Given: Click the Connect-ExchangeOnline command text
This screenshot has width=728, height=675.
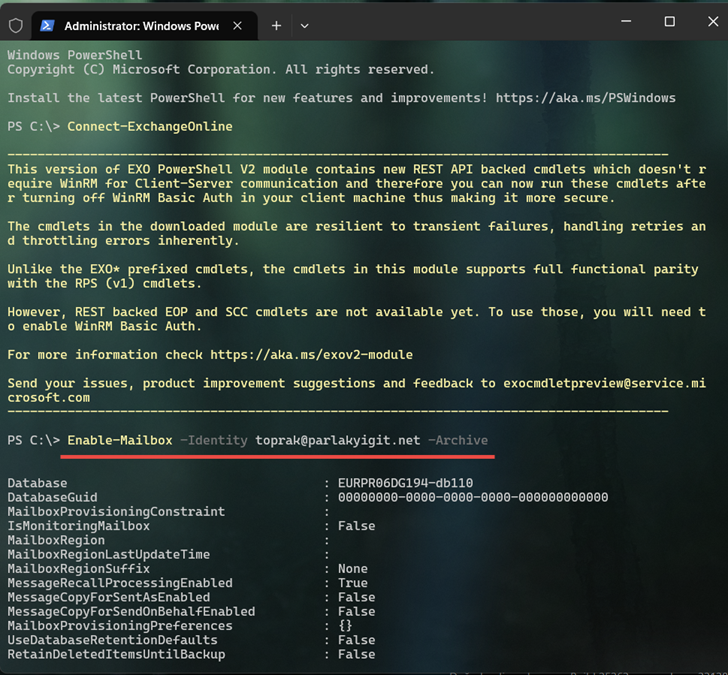Looking at the screenshot, I should coord(150,126).
